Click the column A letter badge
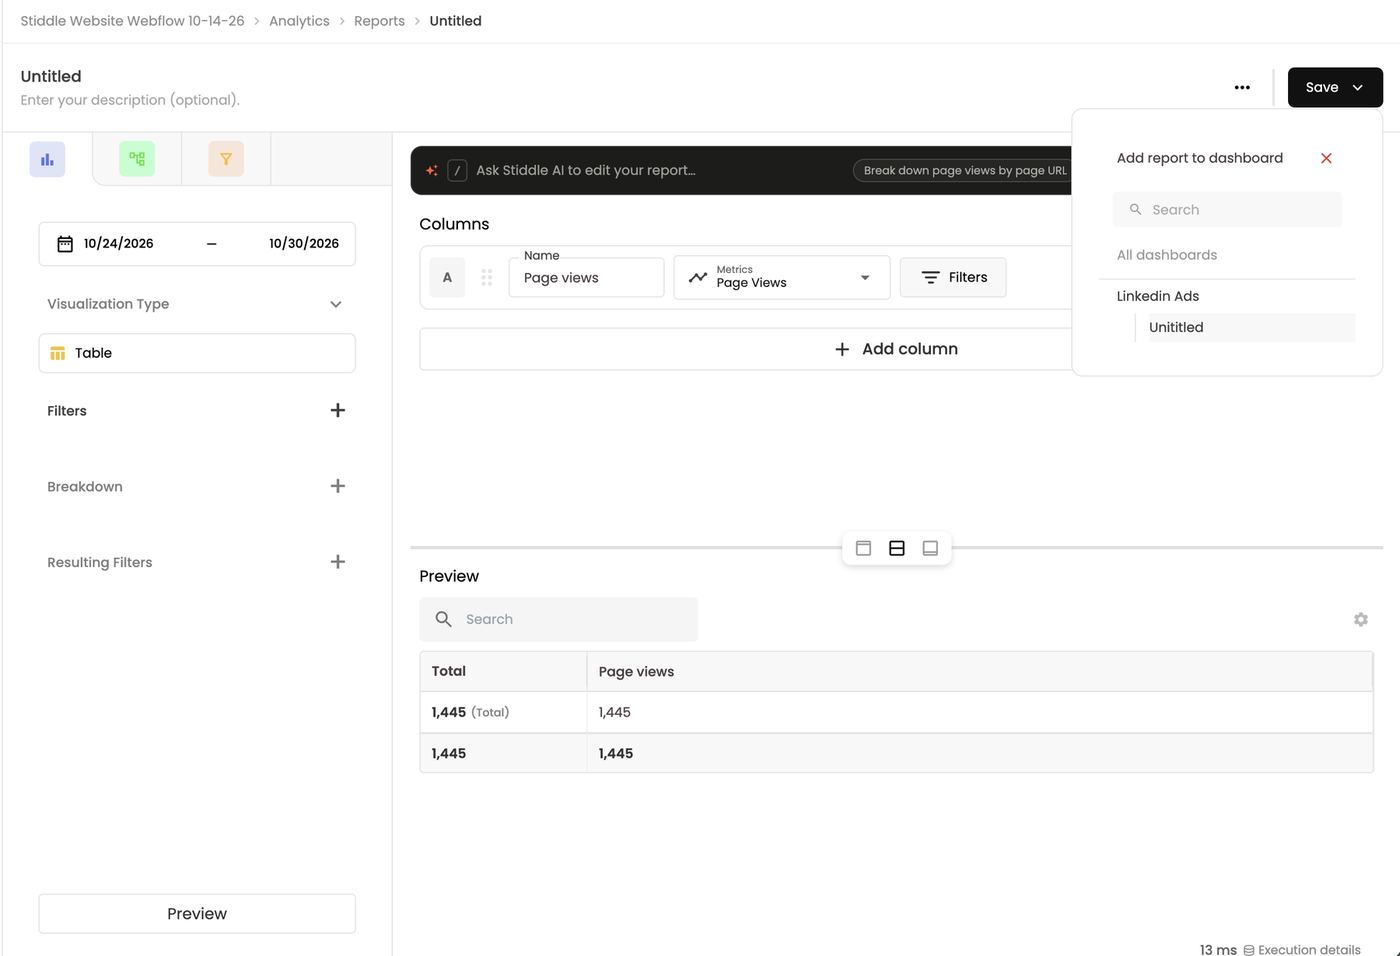 447,277
